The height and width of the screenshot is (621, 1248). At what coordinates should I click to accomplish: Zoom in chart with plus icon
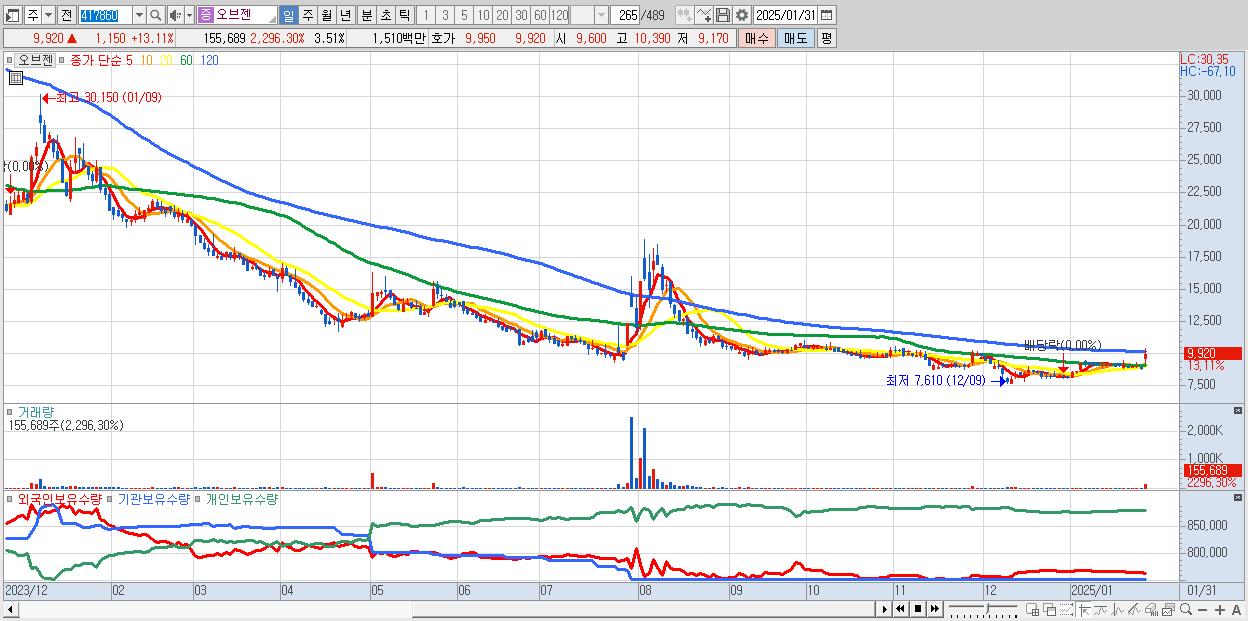pos(1220,610)
